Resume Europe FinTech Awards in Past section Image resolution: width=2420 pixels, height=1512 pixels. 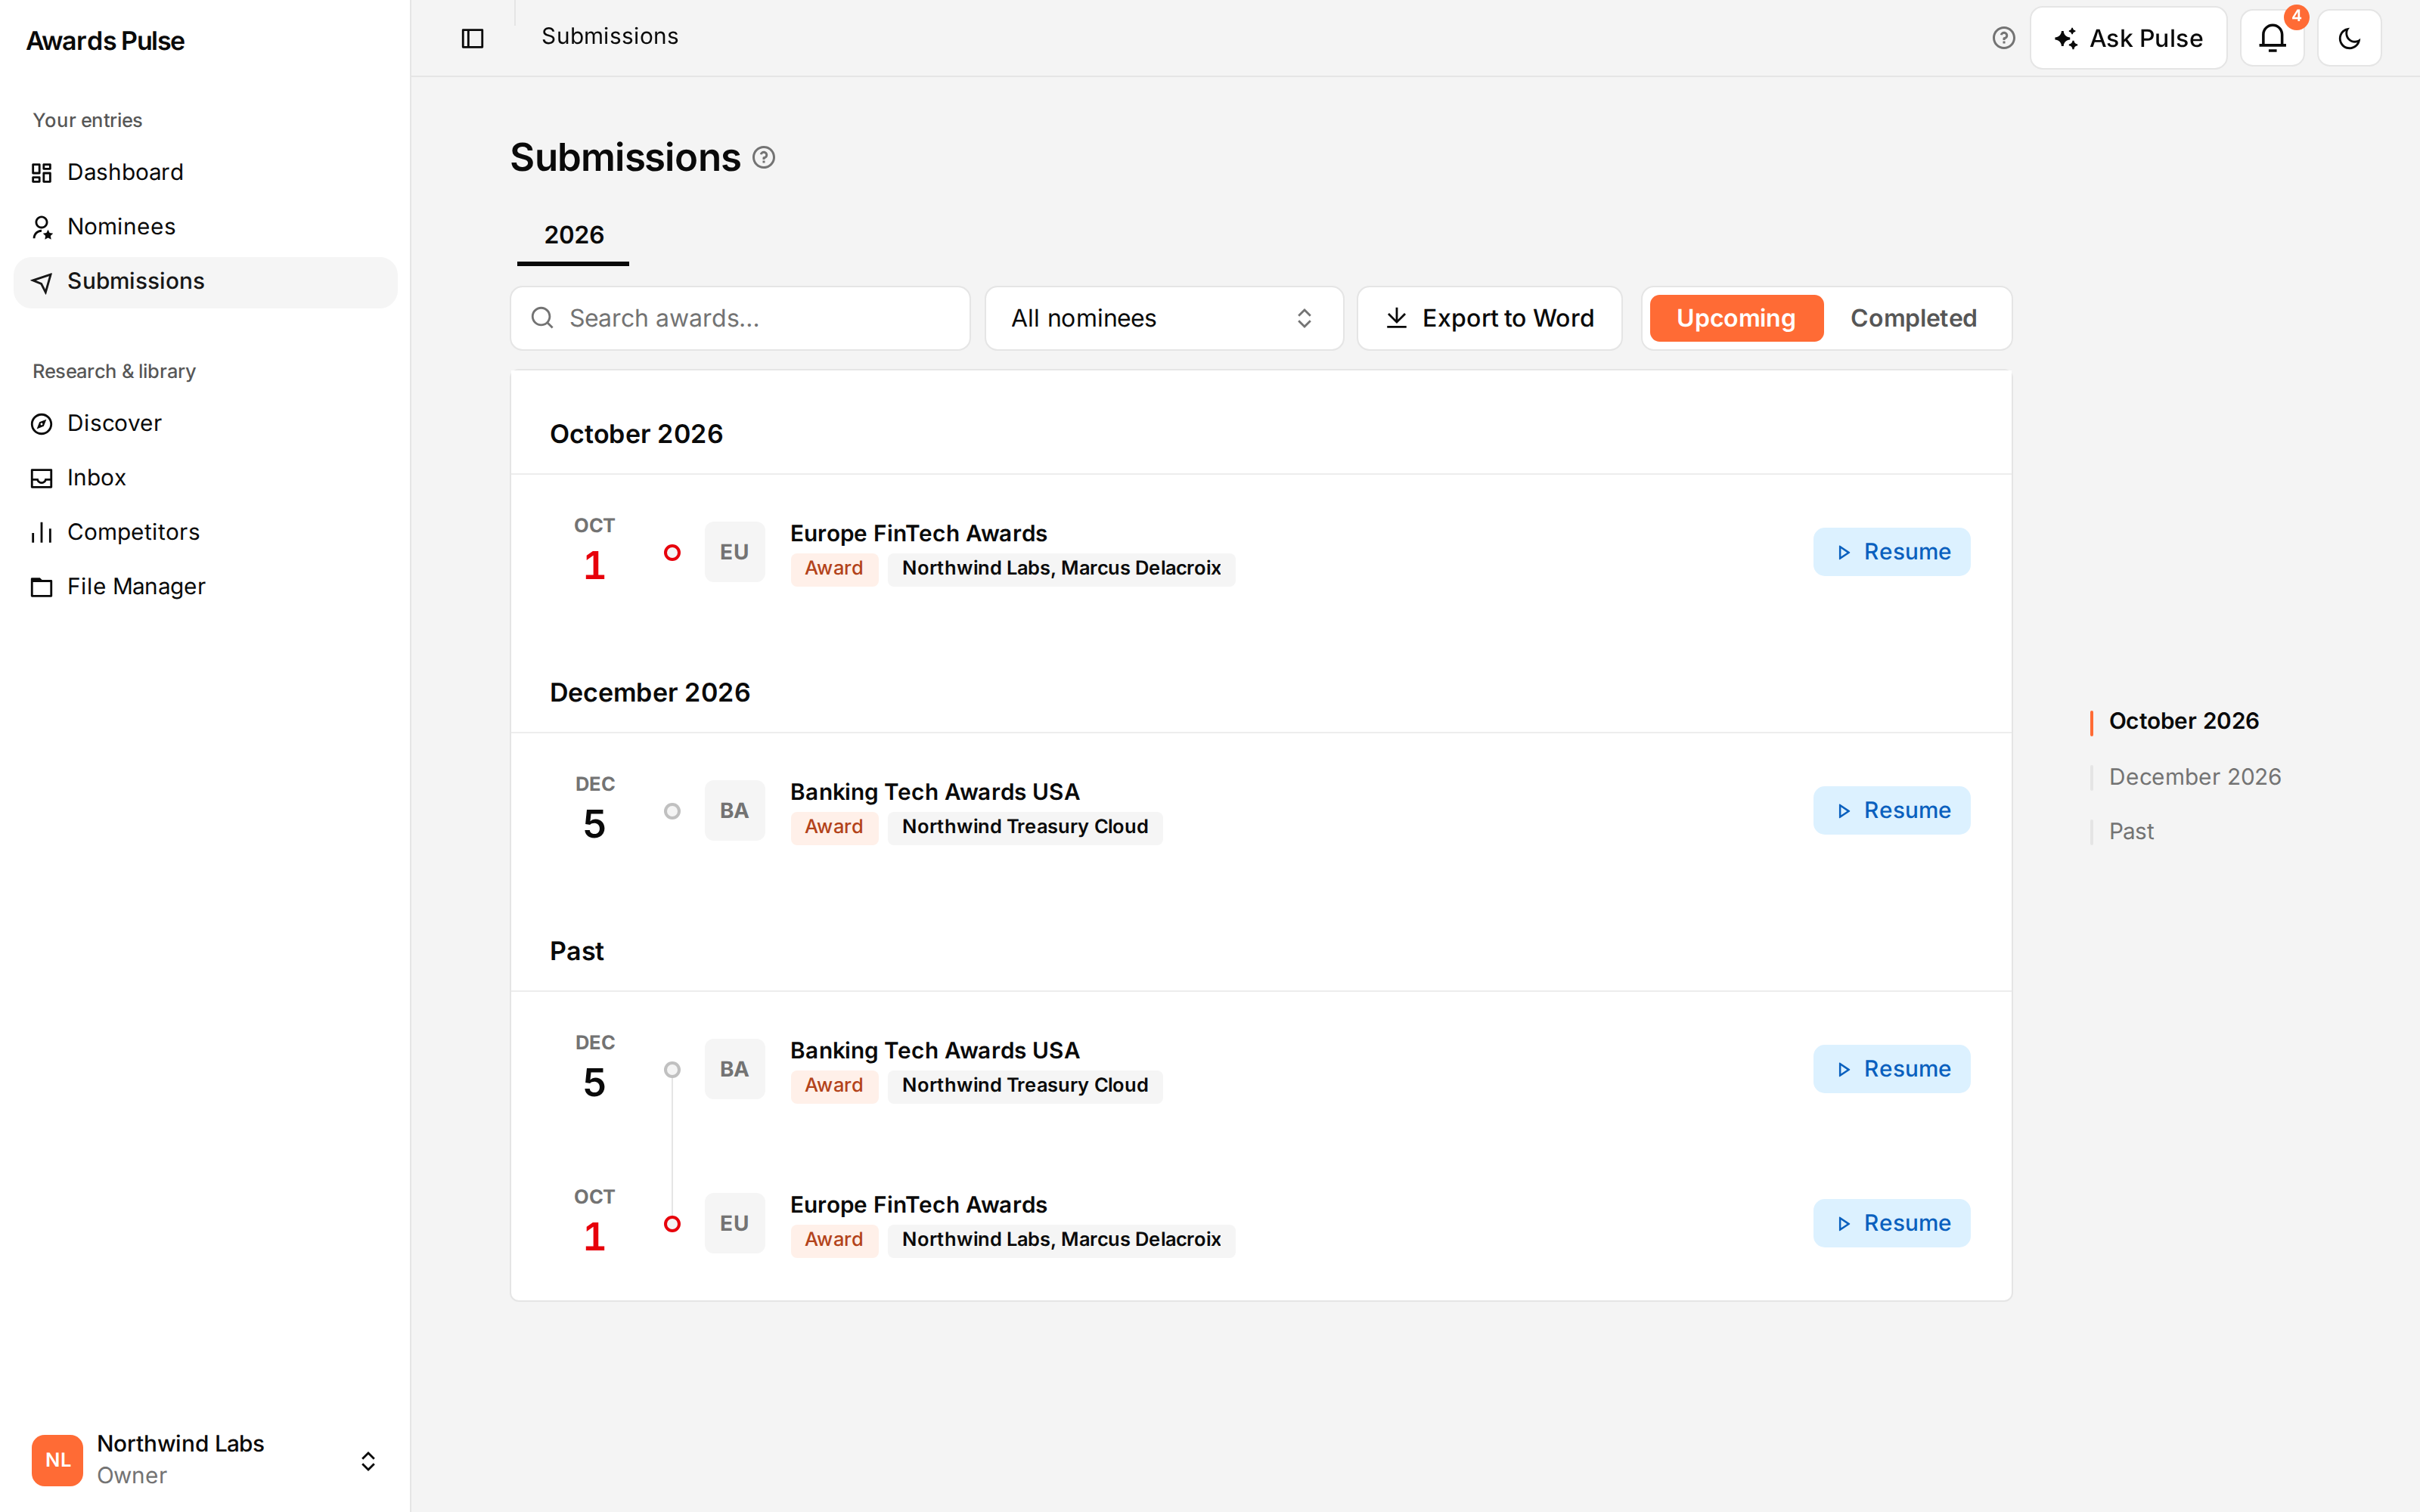1891,1223
